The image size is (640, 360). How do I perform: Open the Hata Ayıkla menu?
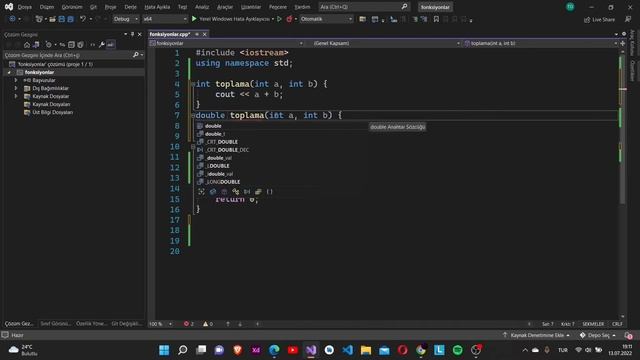tap(157, 7)
